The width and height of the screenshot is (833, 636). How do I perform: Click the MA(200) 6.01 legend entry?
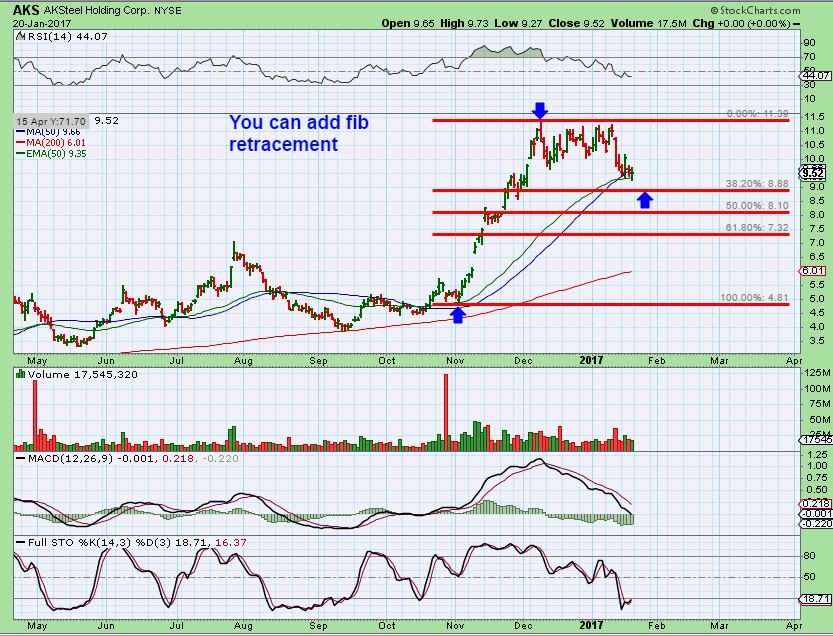(51, 142)
